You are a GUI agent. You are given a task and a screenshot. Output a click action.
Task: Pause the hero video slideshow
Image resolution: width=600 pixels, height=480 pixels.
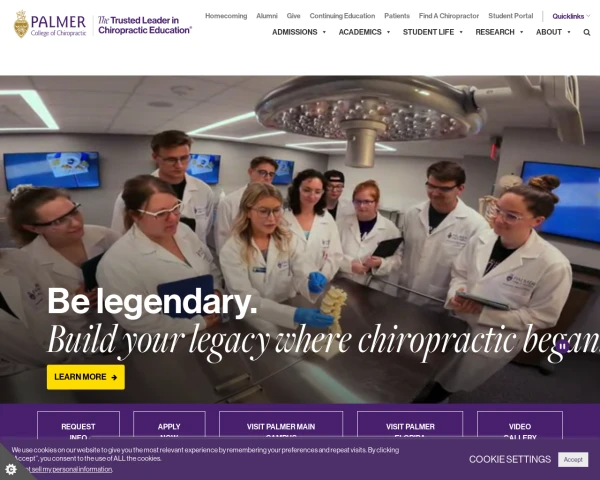562,347
